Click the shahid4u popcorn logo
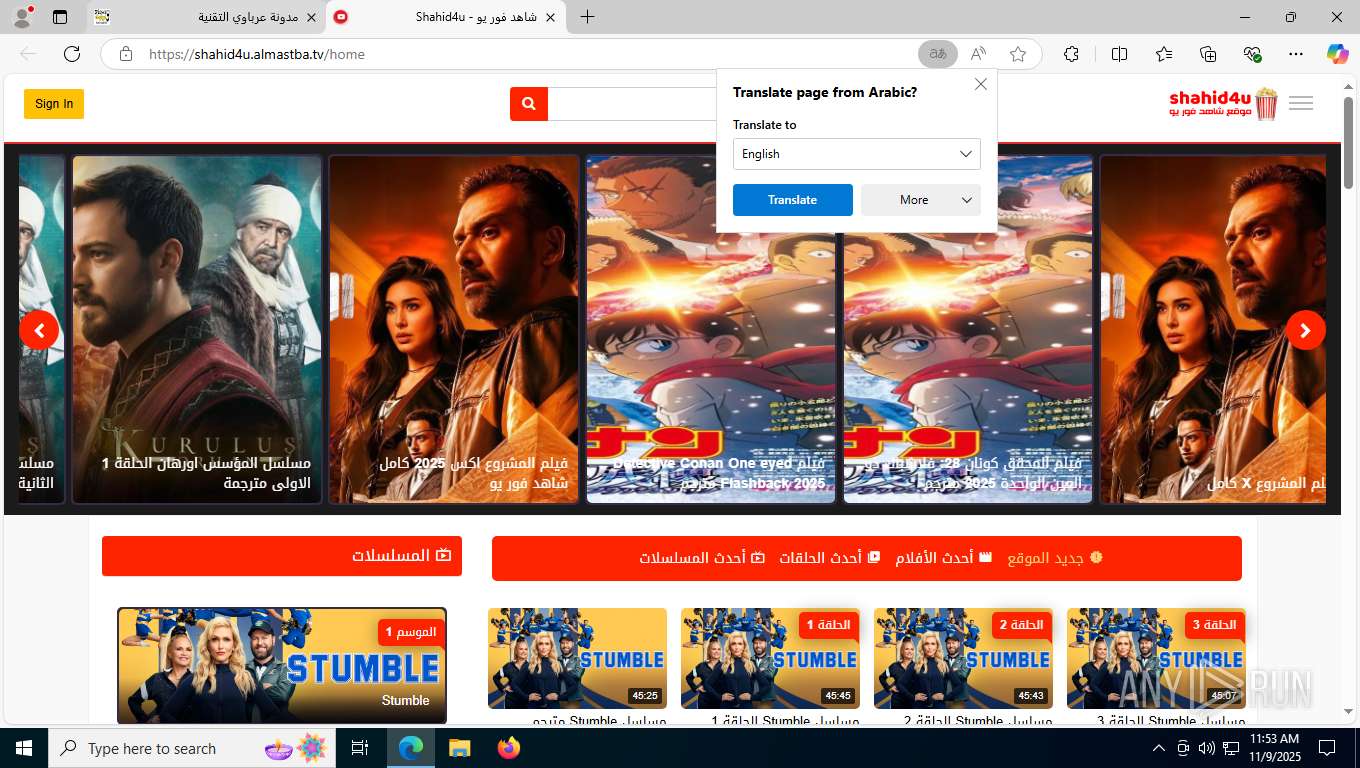This screenshot has width=1360, height=768. point(1224,103)
